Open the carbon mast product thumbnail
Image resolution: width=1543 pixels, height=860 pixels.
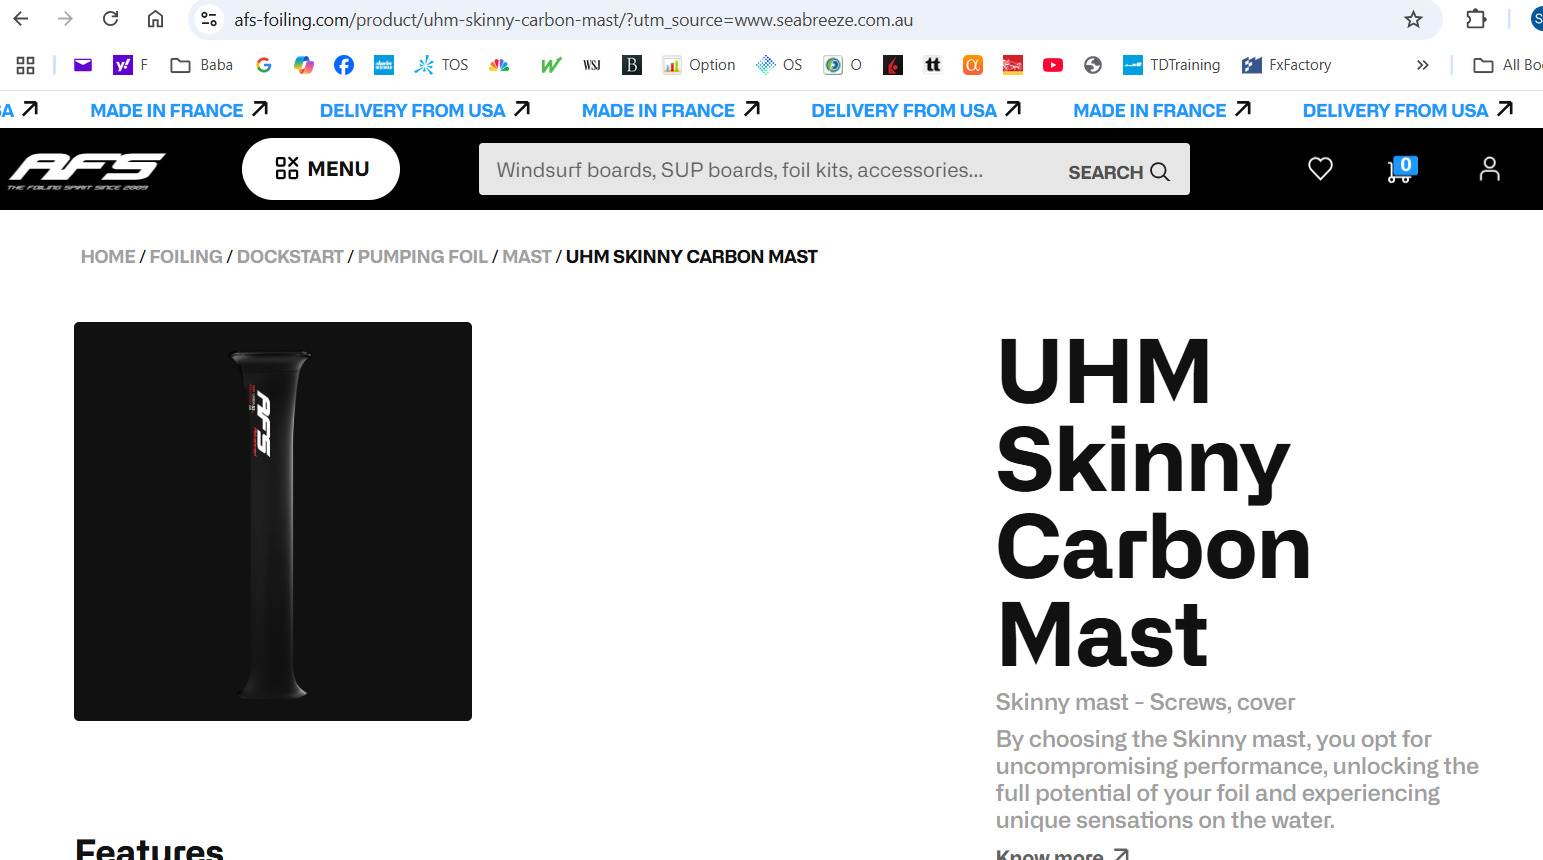coord(273,521)
